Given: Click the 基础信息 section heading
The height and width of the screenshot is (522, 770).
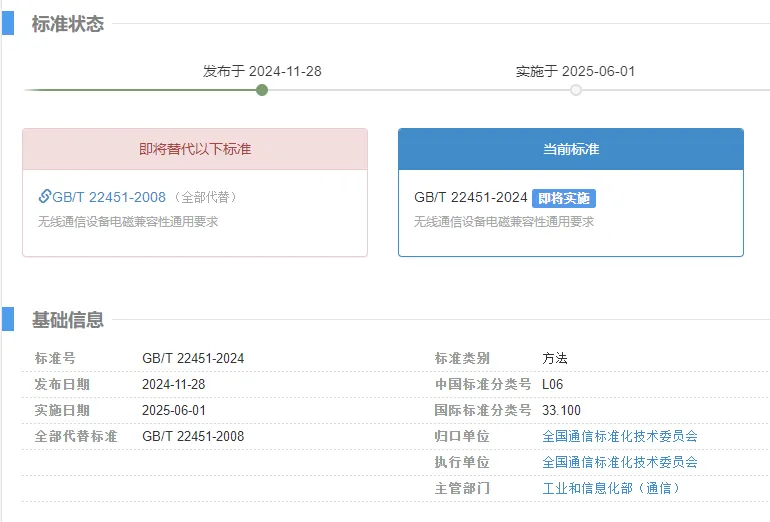Looking at the screenshot, I should [67, 320].
